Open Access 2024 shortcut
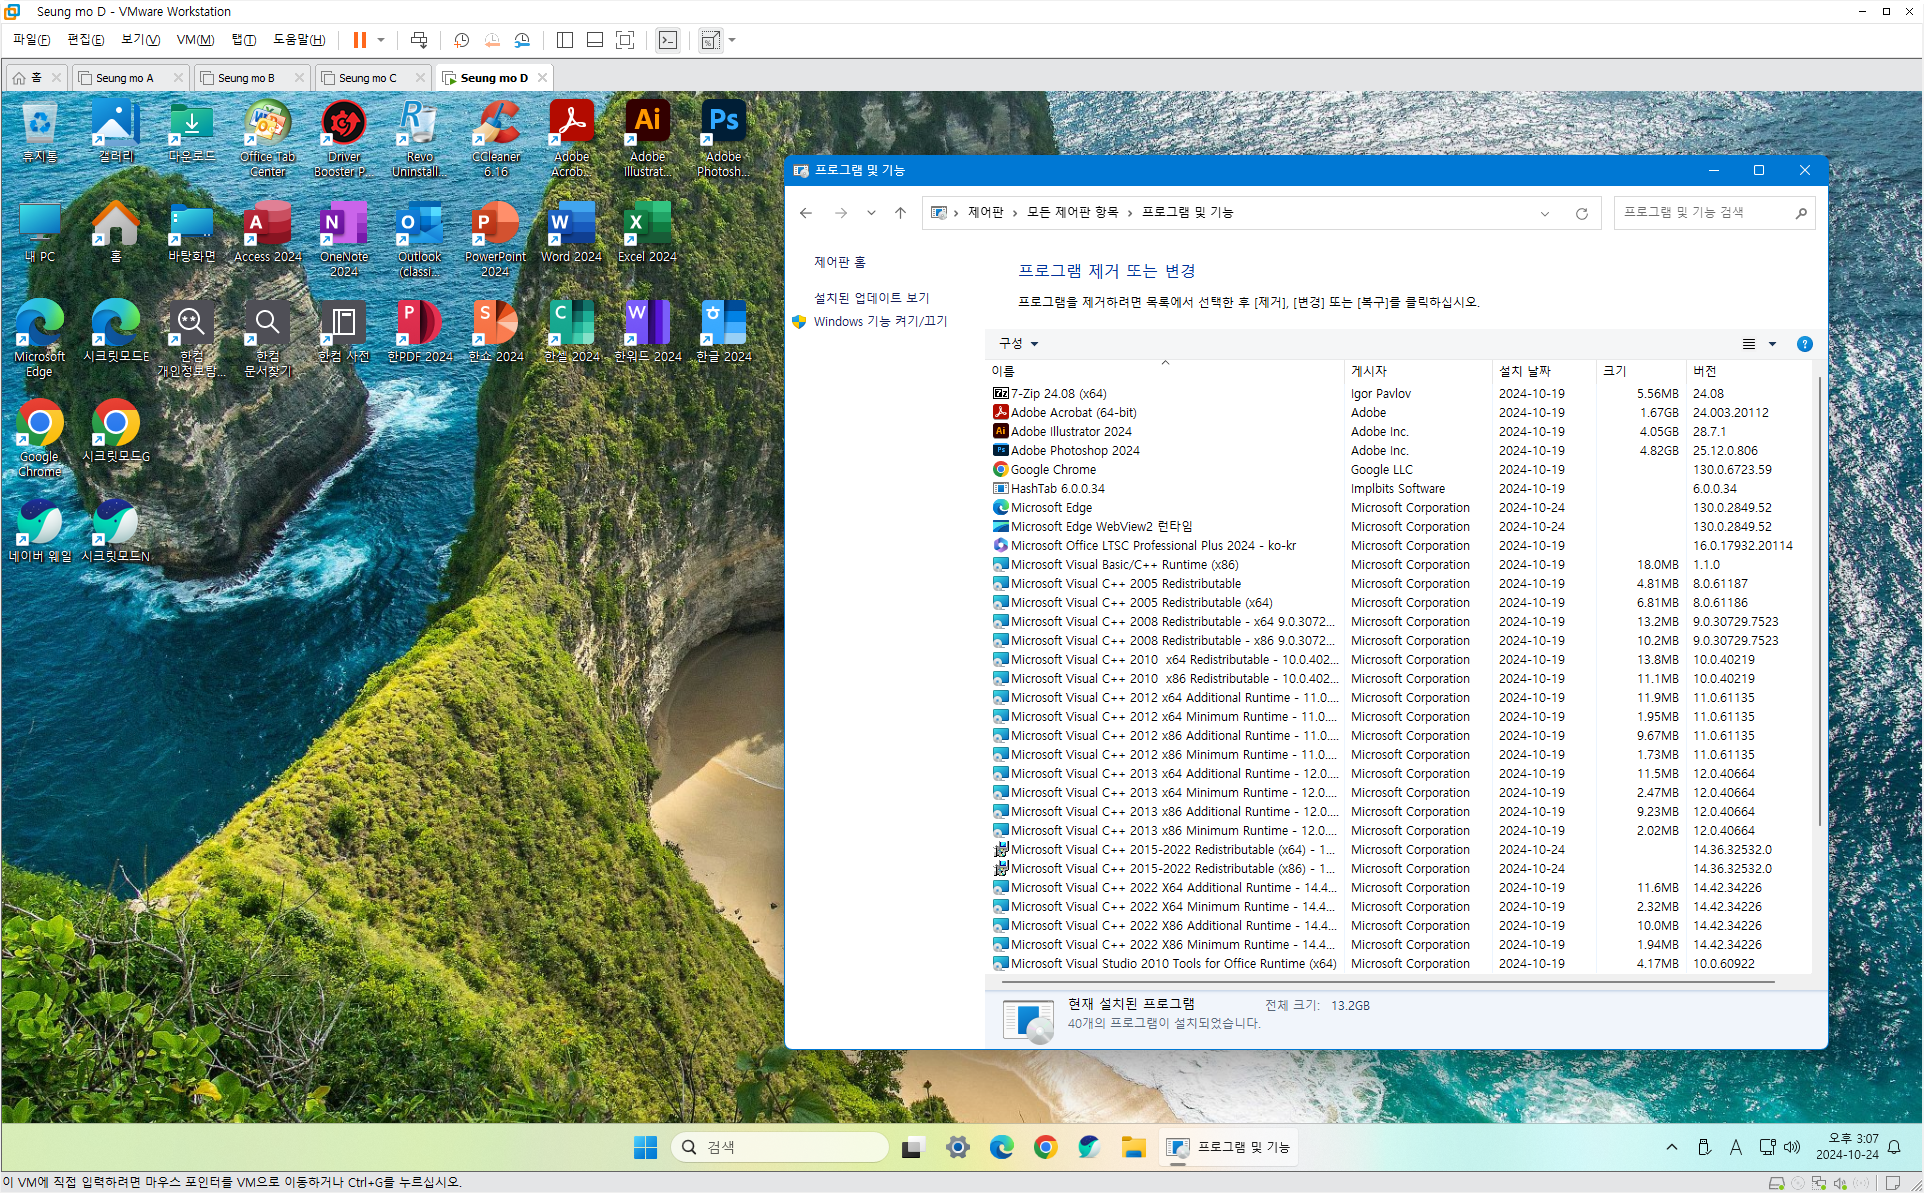This screenshot has width=1924, height=1193. coord(267,231)
